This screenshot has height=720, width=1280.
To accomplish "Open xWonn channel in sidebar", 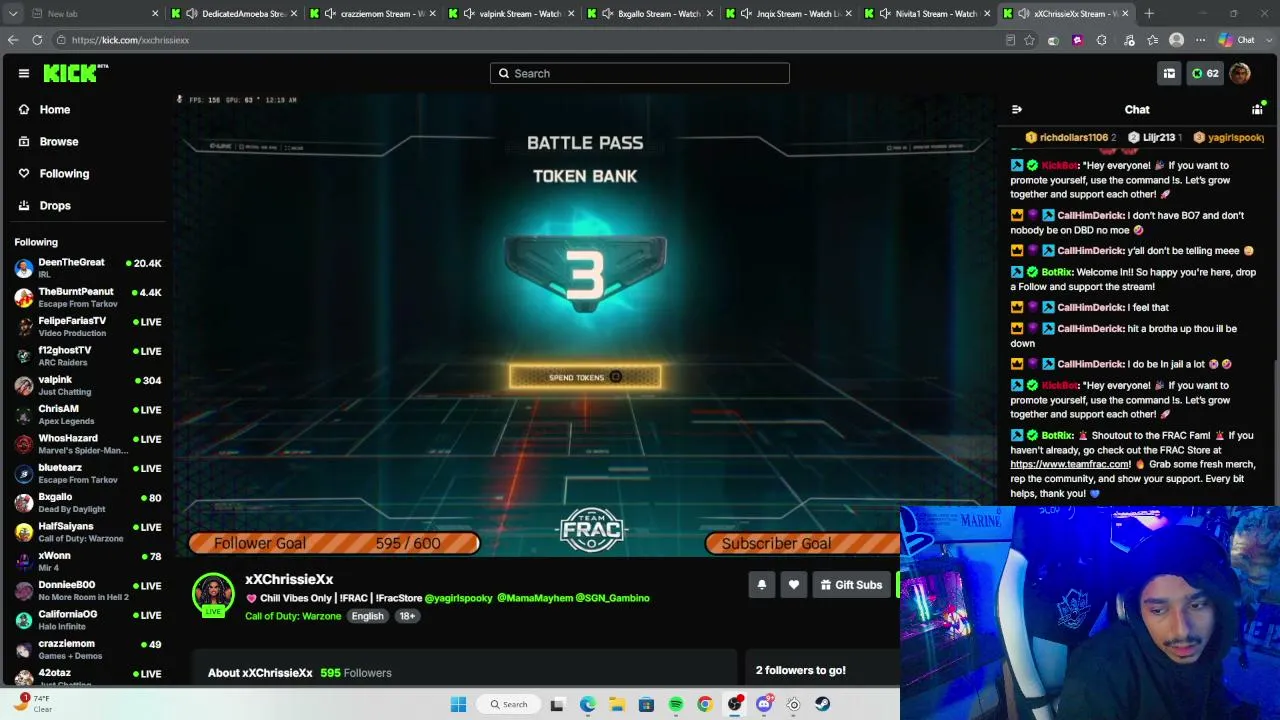I will (88, 561).
